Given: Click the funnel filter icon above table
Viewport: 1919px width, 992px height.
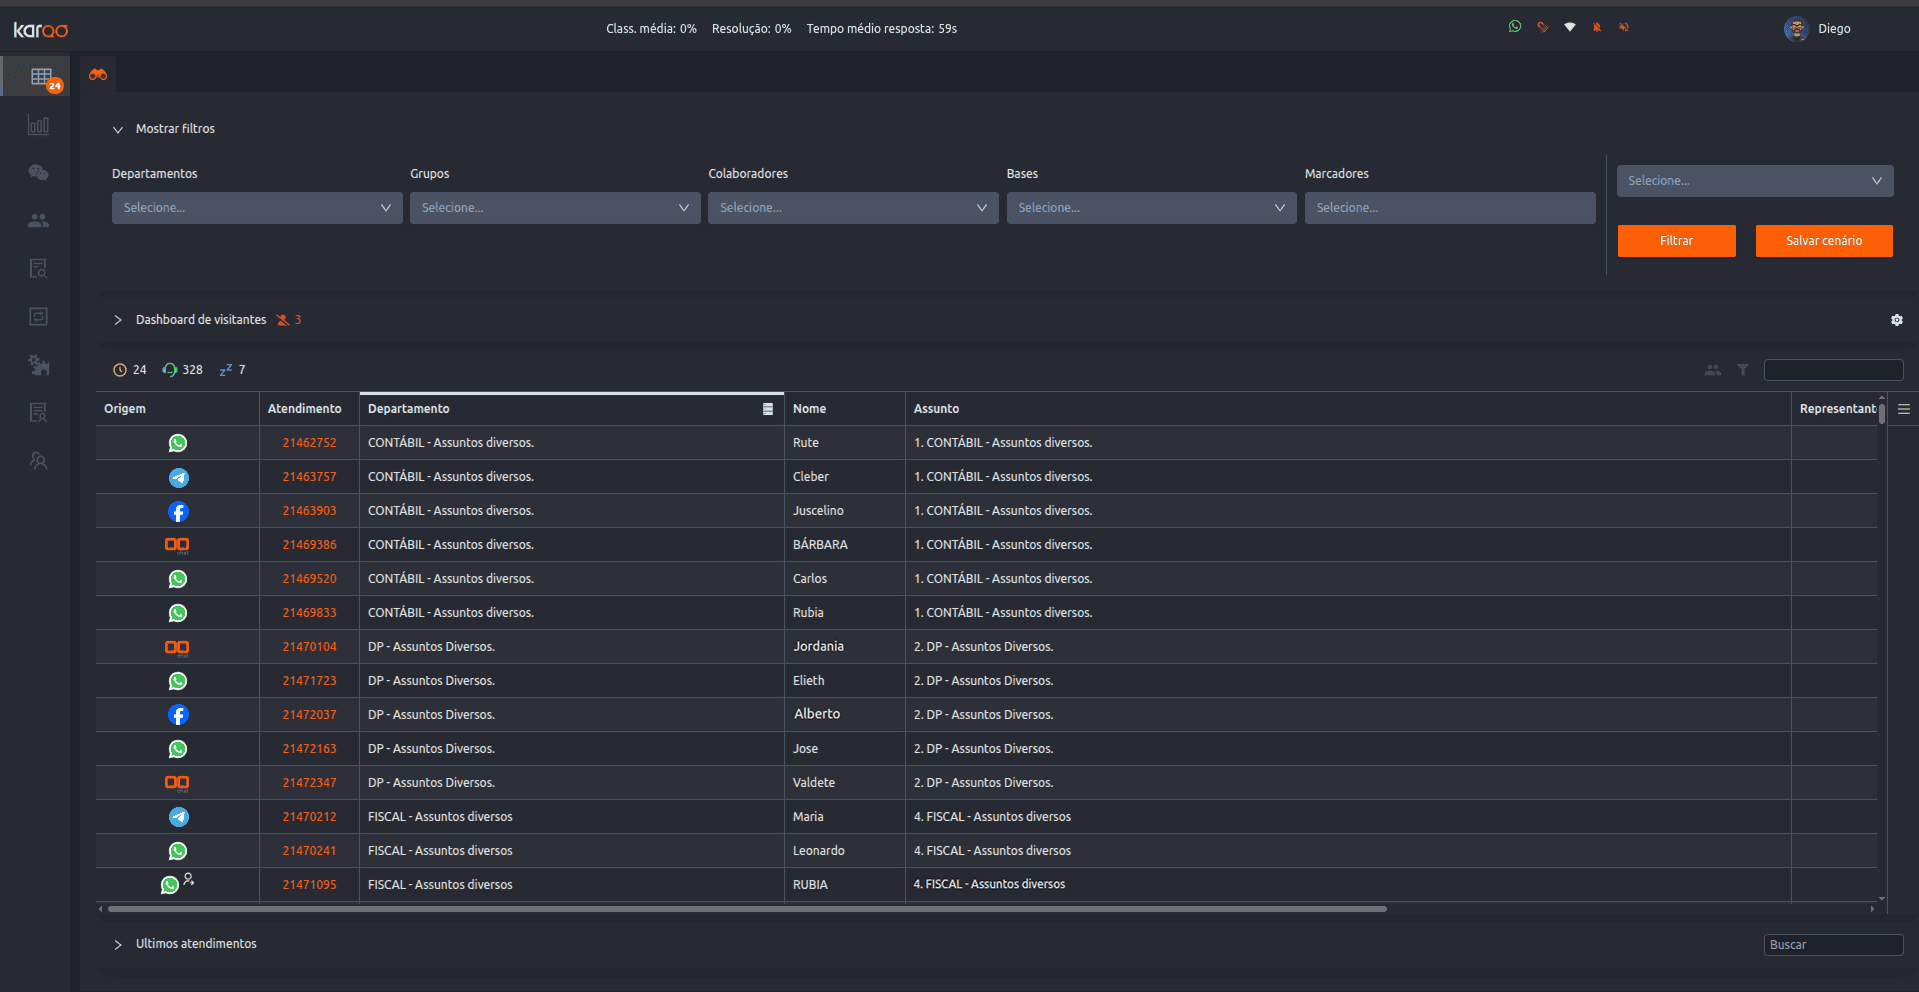Looking at the screenshot, I should point(1742,370).
